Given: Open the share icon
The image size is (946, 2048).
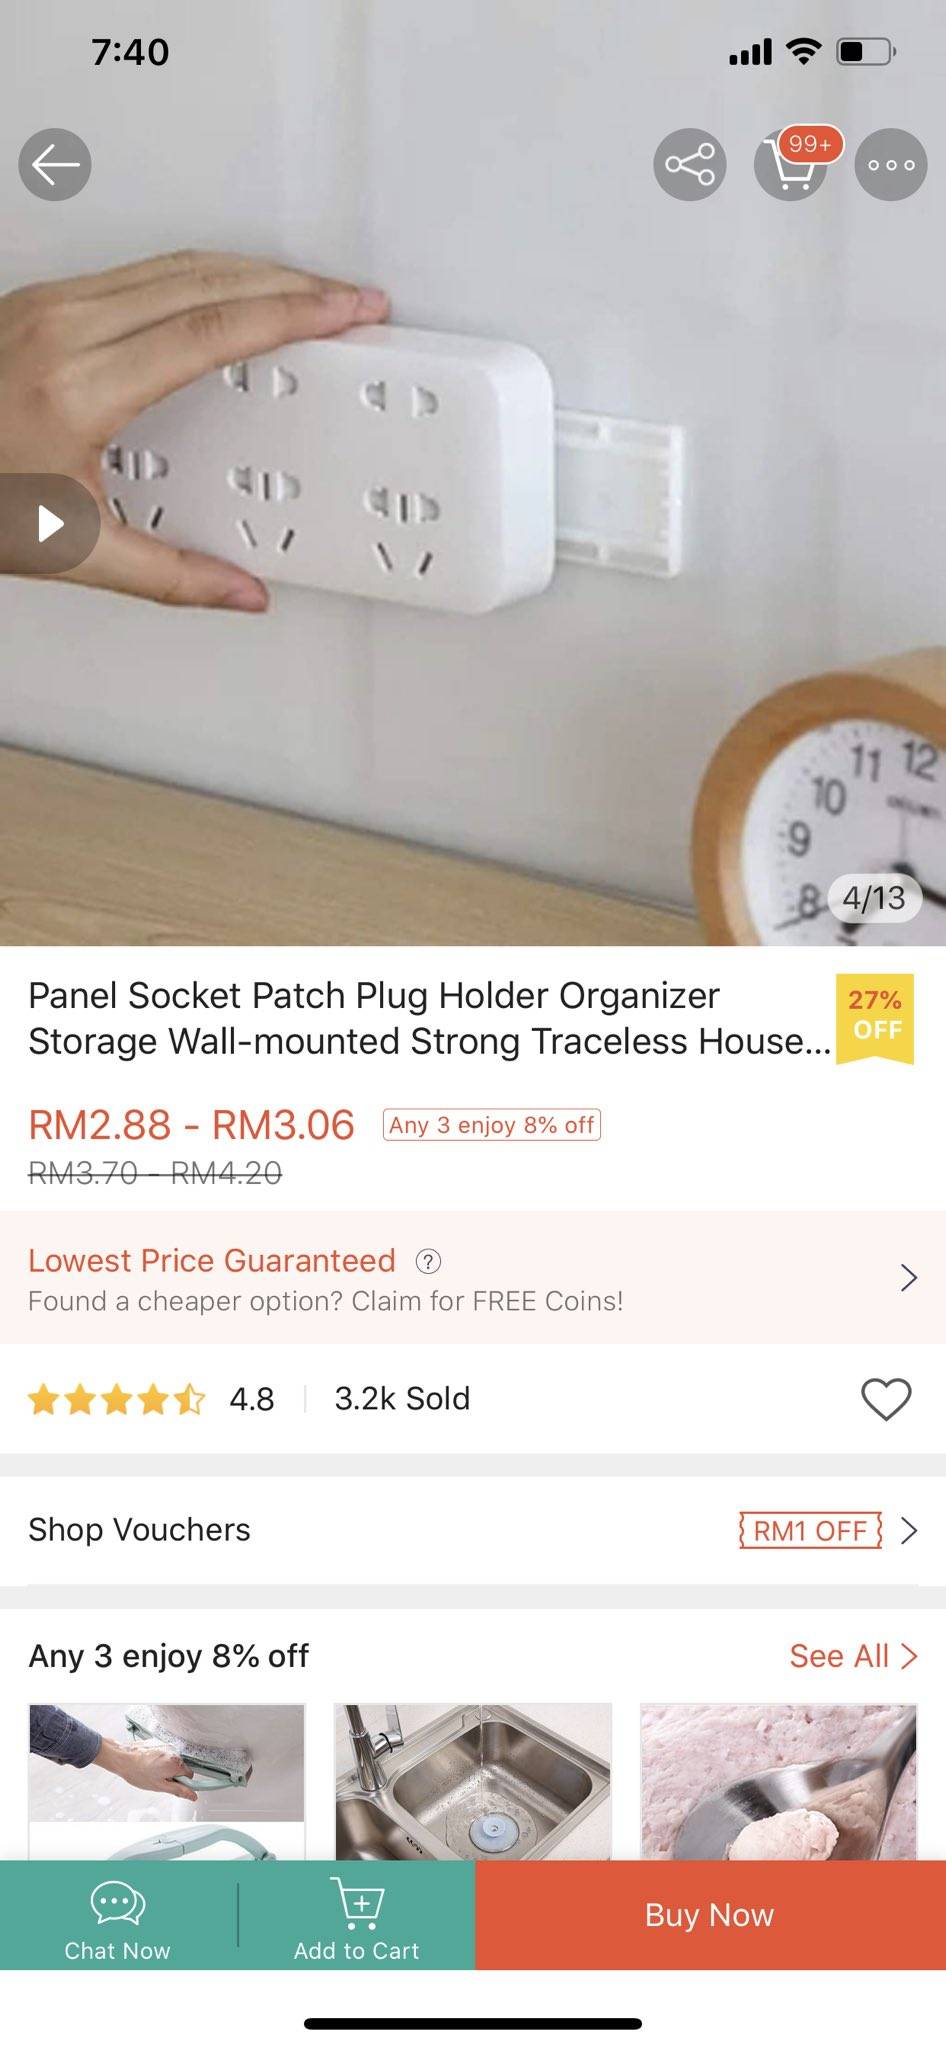Looking at the screenshot, I should pos(690,165).
